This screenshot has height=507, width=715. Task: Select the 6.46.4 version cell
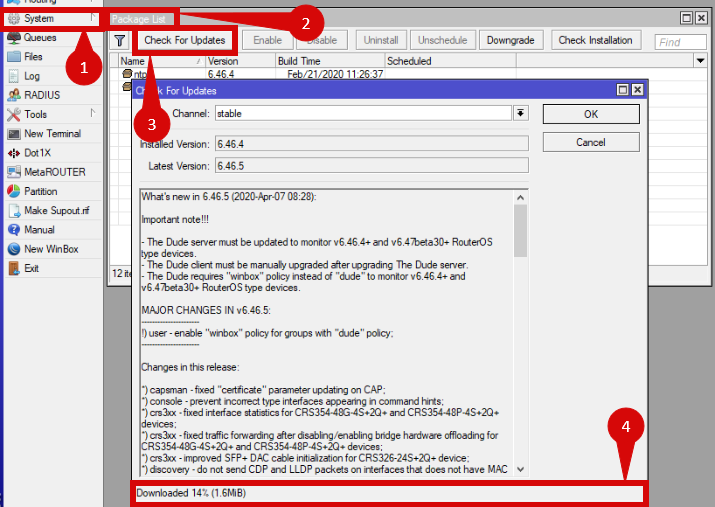(x=221, y=74)
